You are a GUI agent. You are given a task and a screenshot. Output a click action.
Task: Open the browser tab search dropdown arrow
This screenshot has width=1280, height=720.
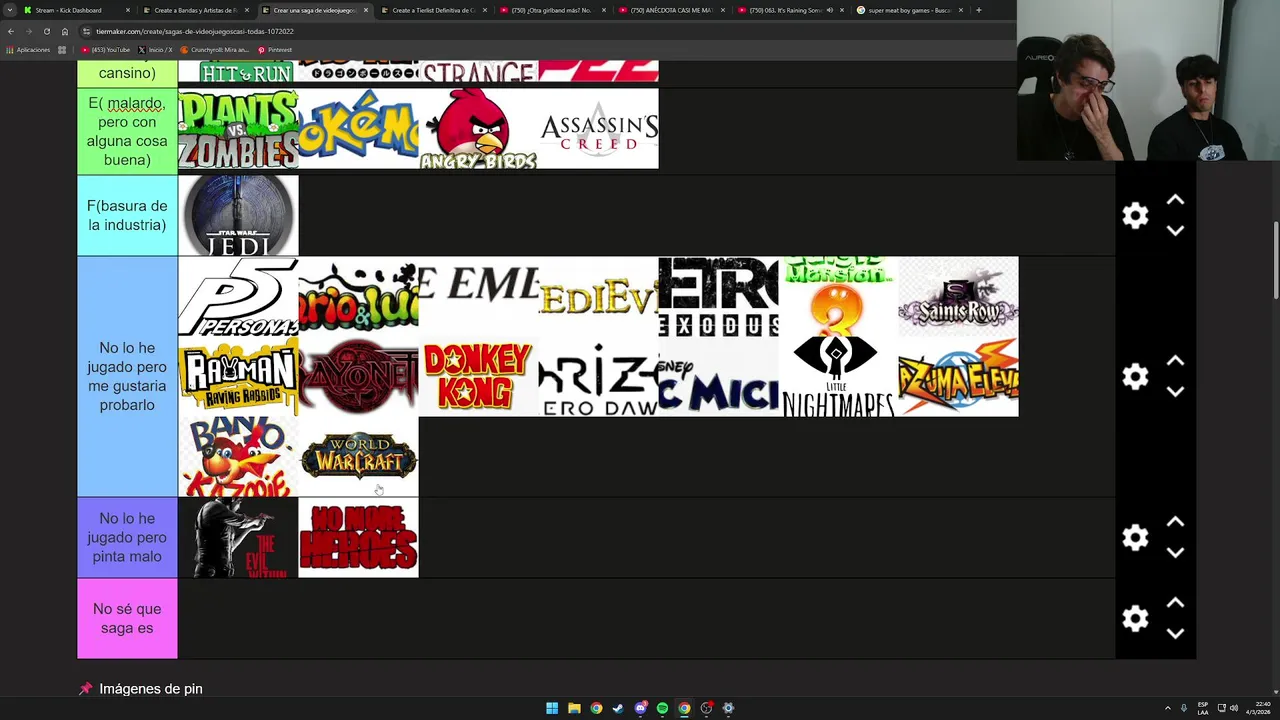[x=9, y=10]
